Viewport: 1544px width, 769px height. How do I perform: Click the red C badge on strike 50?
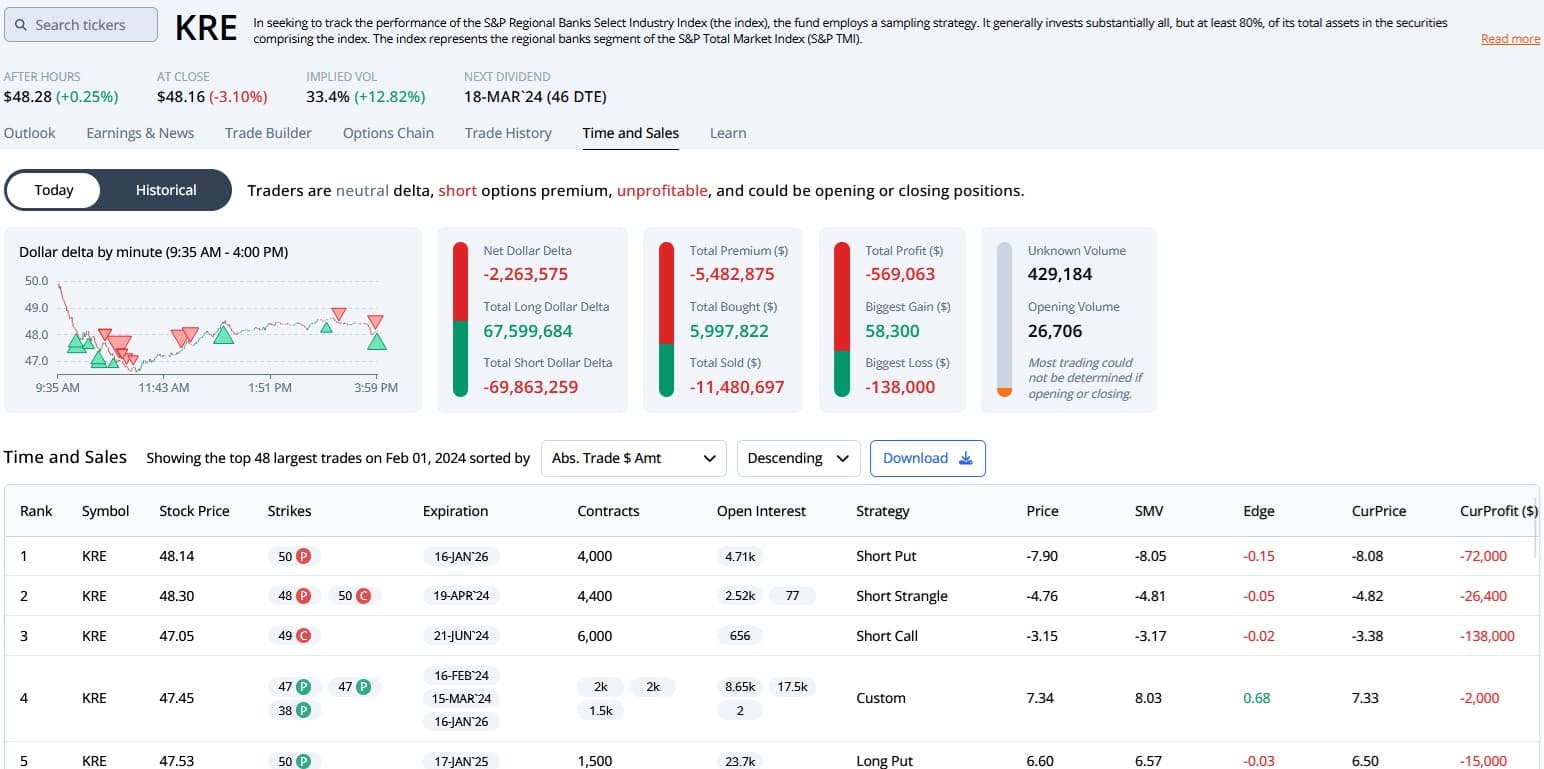coord(364,596)
